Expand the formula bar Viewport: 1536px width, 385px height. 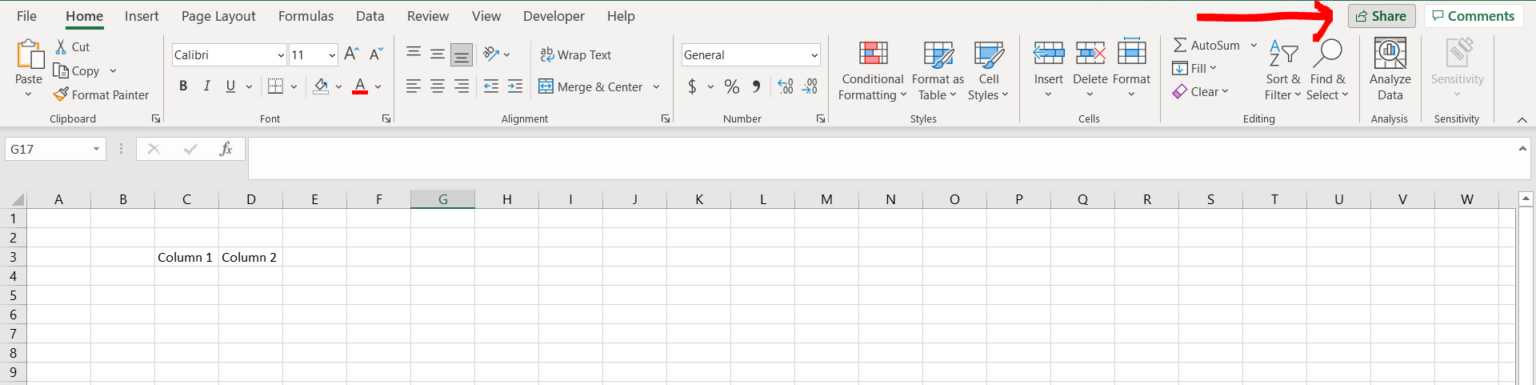pyautogui.click(x=1522, y=148)
